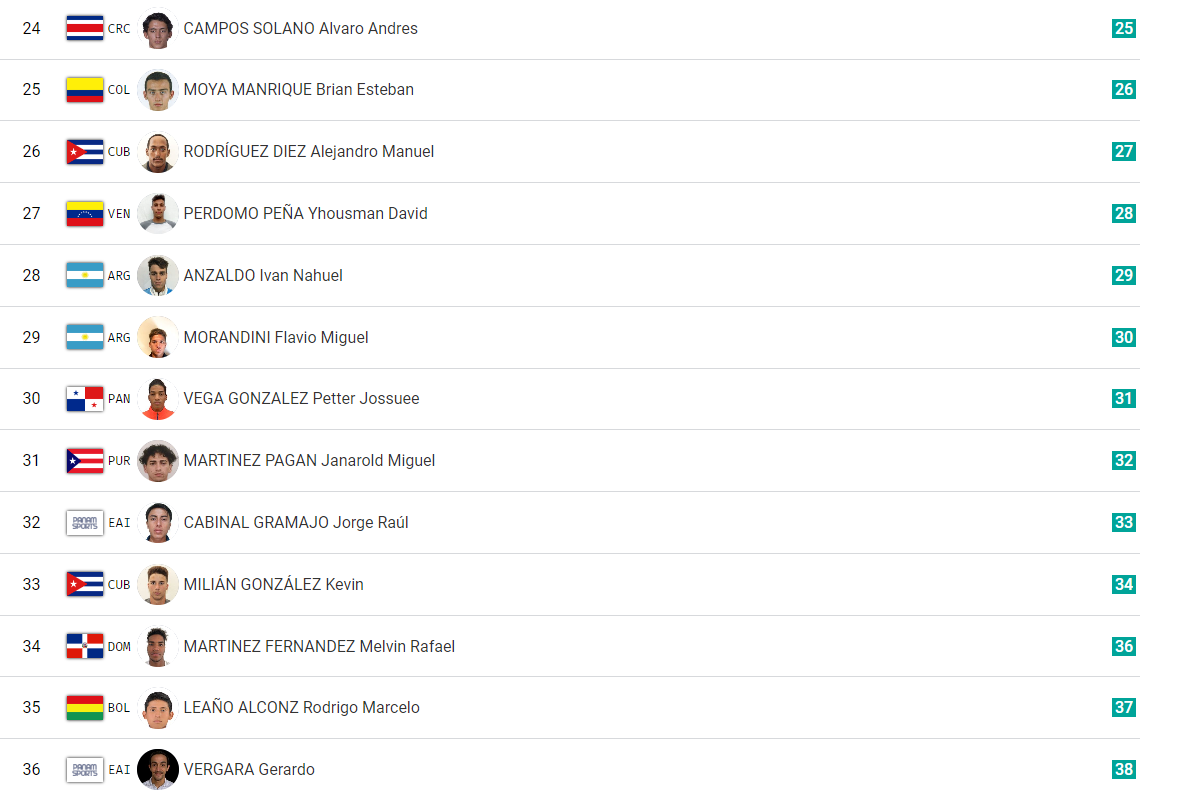Click the Costa Rica flag icon
The height and width of the screenshot is (797, 1179).
coord(84,28)
